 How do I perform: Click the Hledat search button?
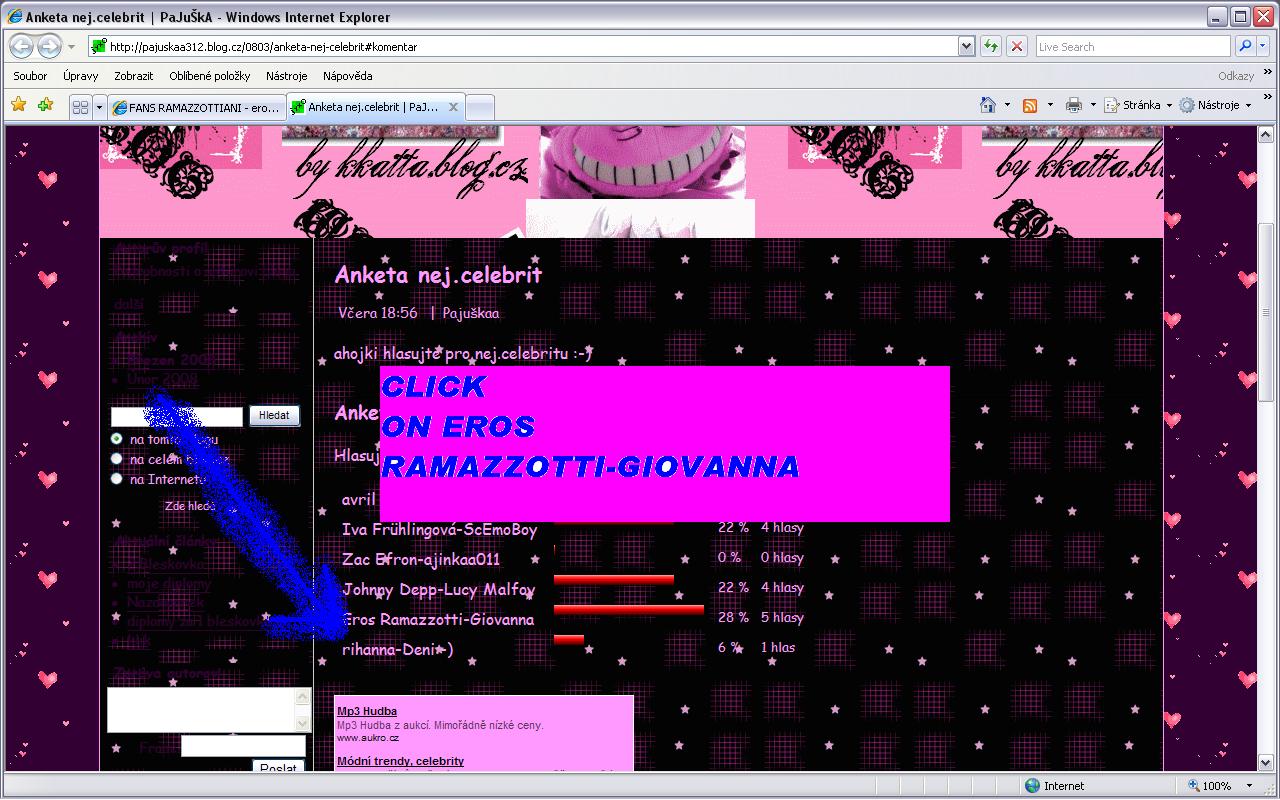tap(274, 415)
